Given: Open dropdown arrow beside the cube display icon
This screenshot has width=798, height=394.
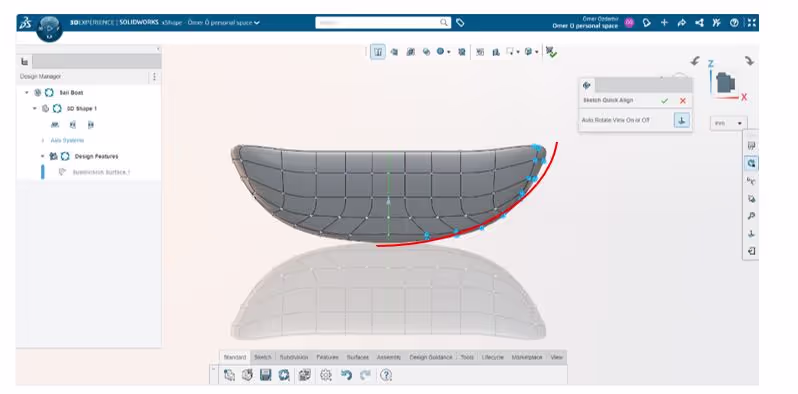Looking at the screenshot, I should pyautogui.click(x=536, y=52).
